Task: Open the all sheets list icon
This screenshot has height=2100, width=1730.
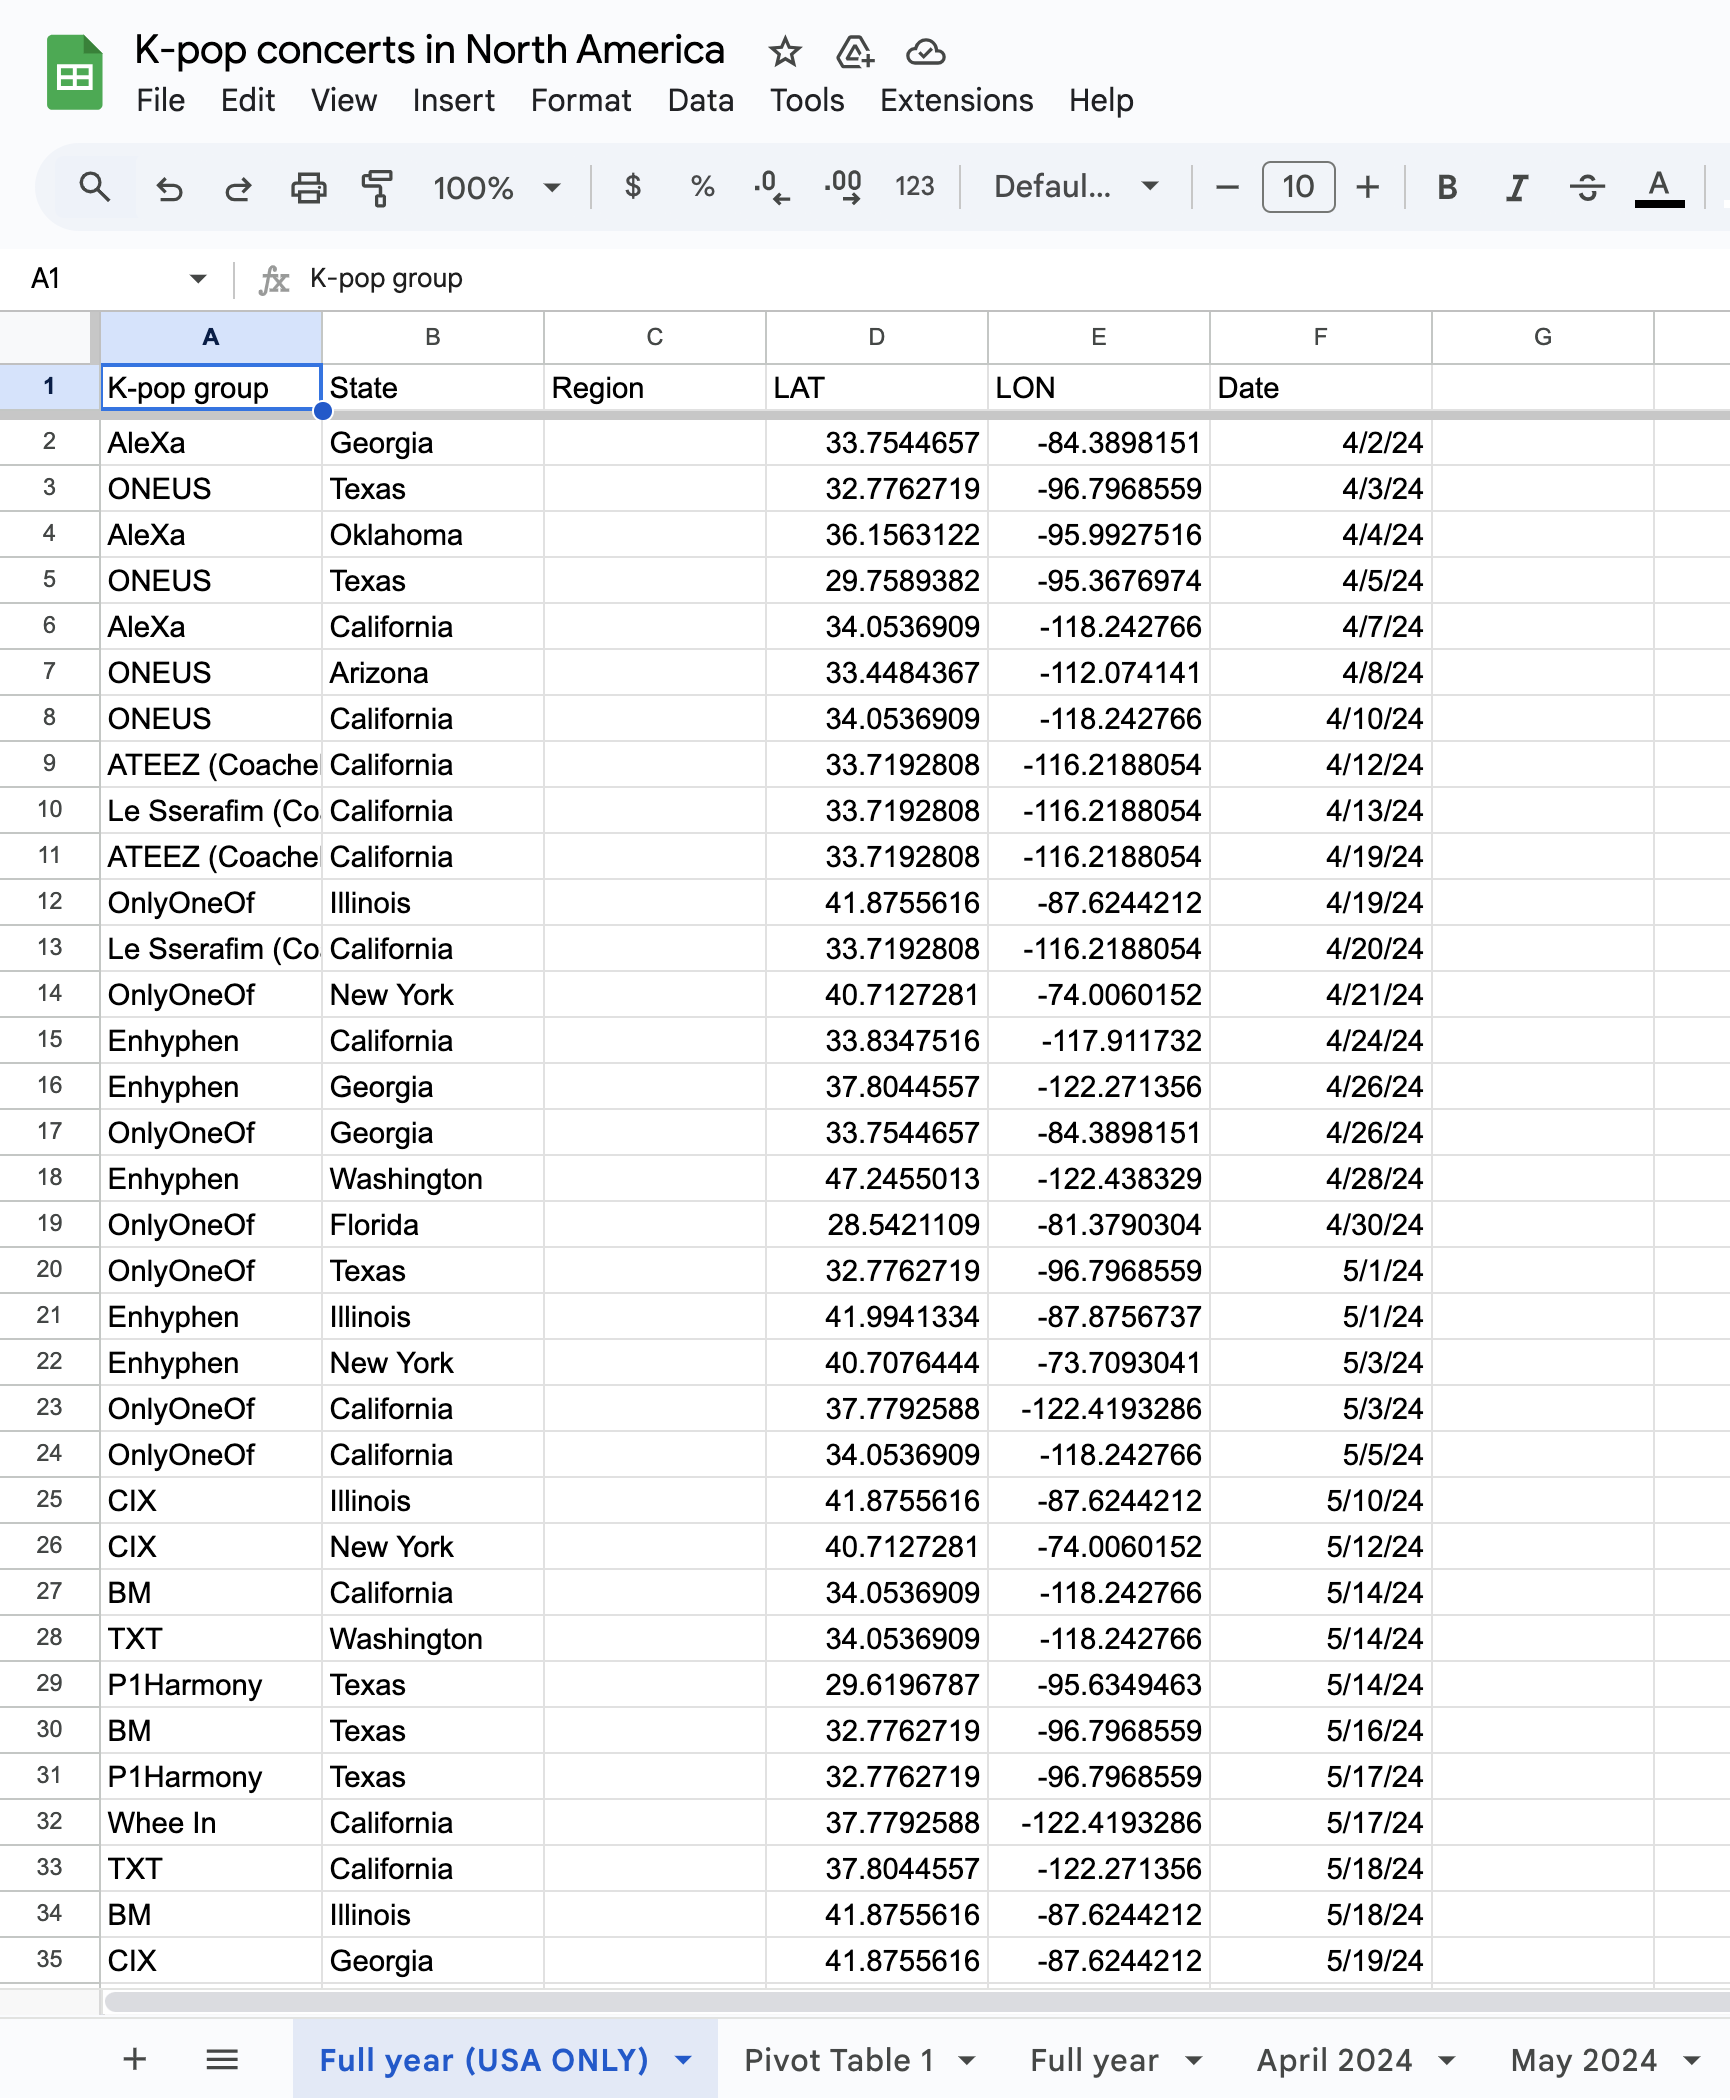Action: click(x=222, y=2059)
